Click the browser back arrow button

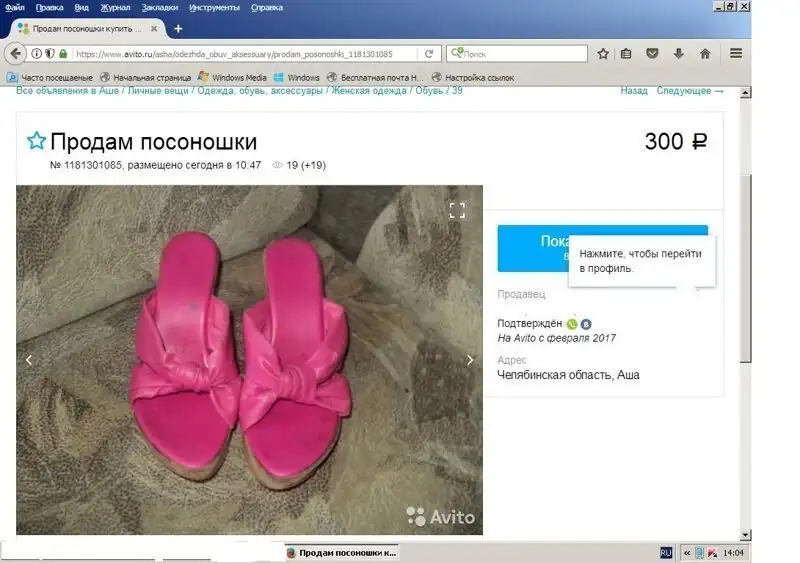click(16, 54)
